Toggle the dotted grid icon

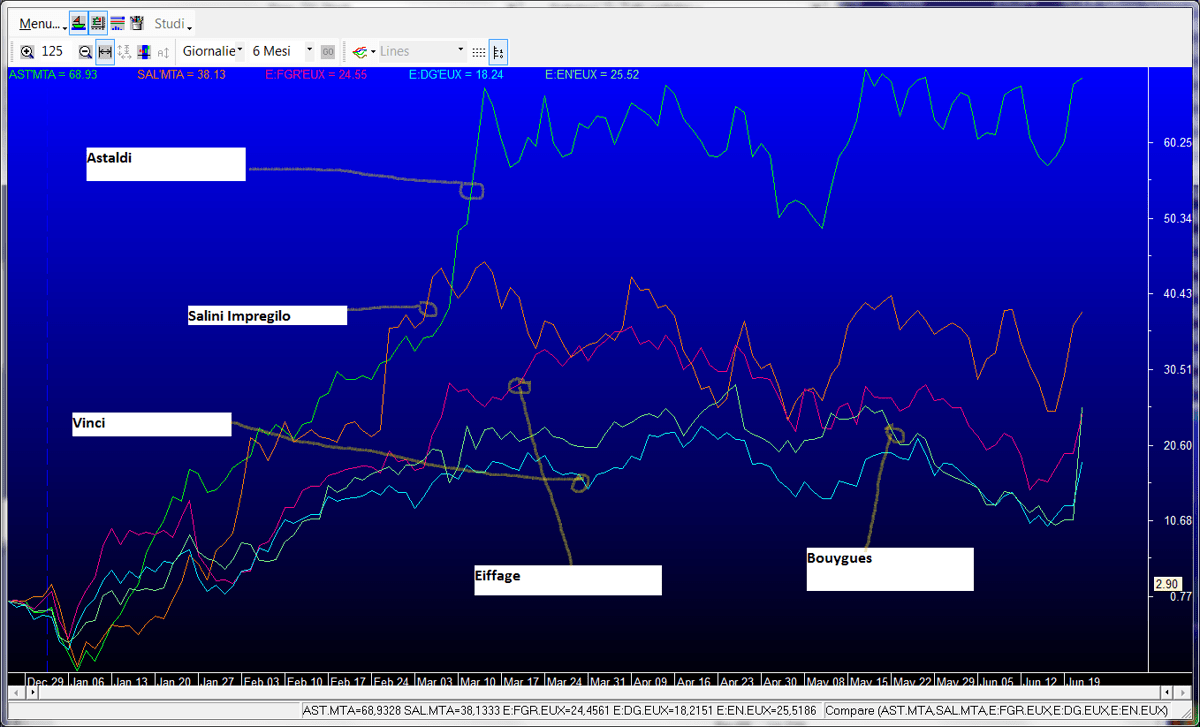(479, 51)
